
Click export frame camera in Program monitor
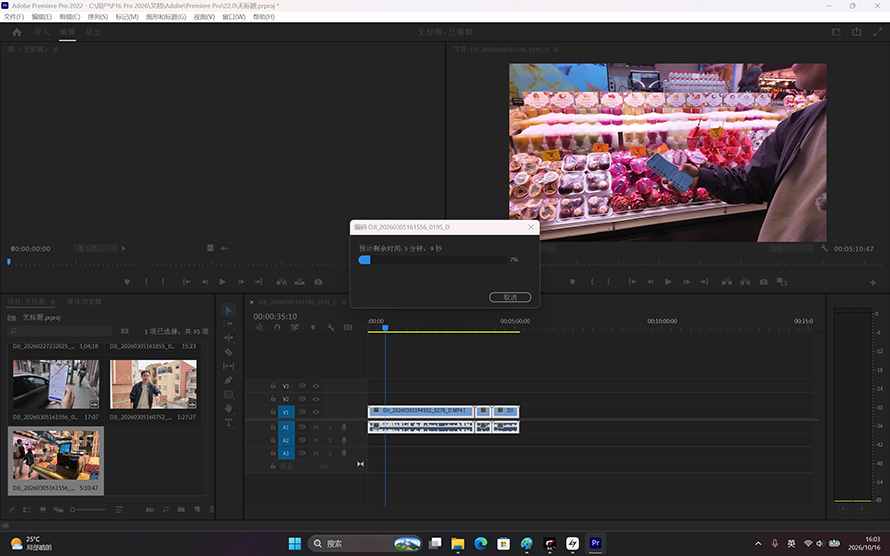coord(763,281)
